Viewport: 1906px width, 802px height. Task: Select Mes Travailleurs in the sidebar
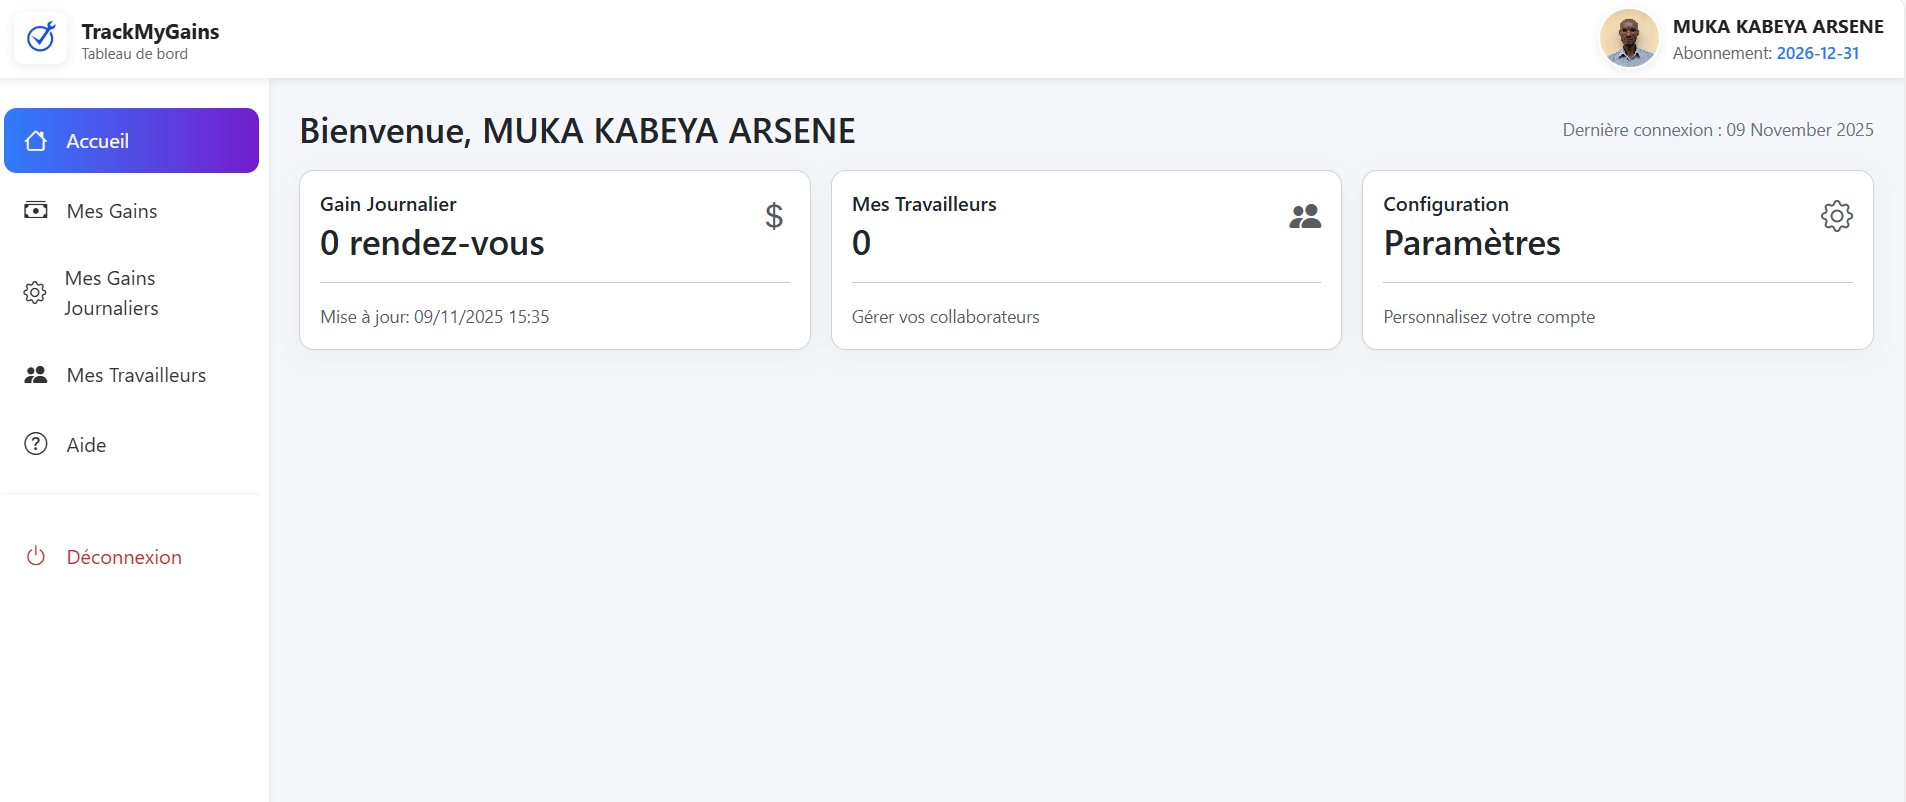coord(136,375)
